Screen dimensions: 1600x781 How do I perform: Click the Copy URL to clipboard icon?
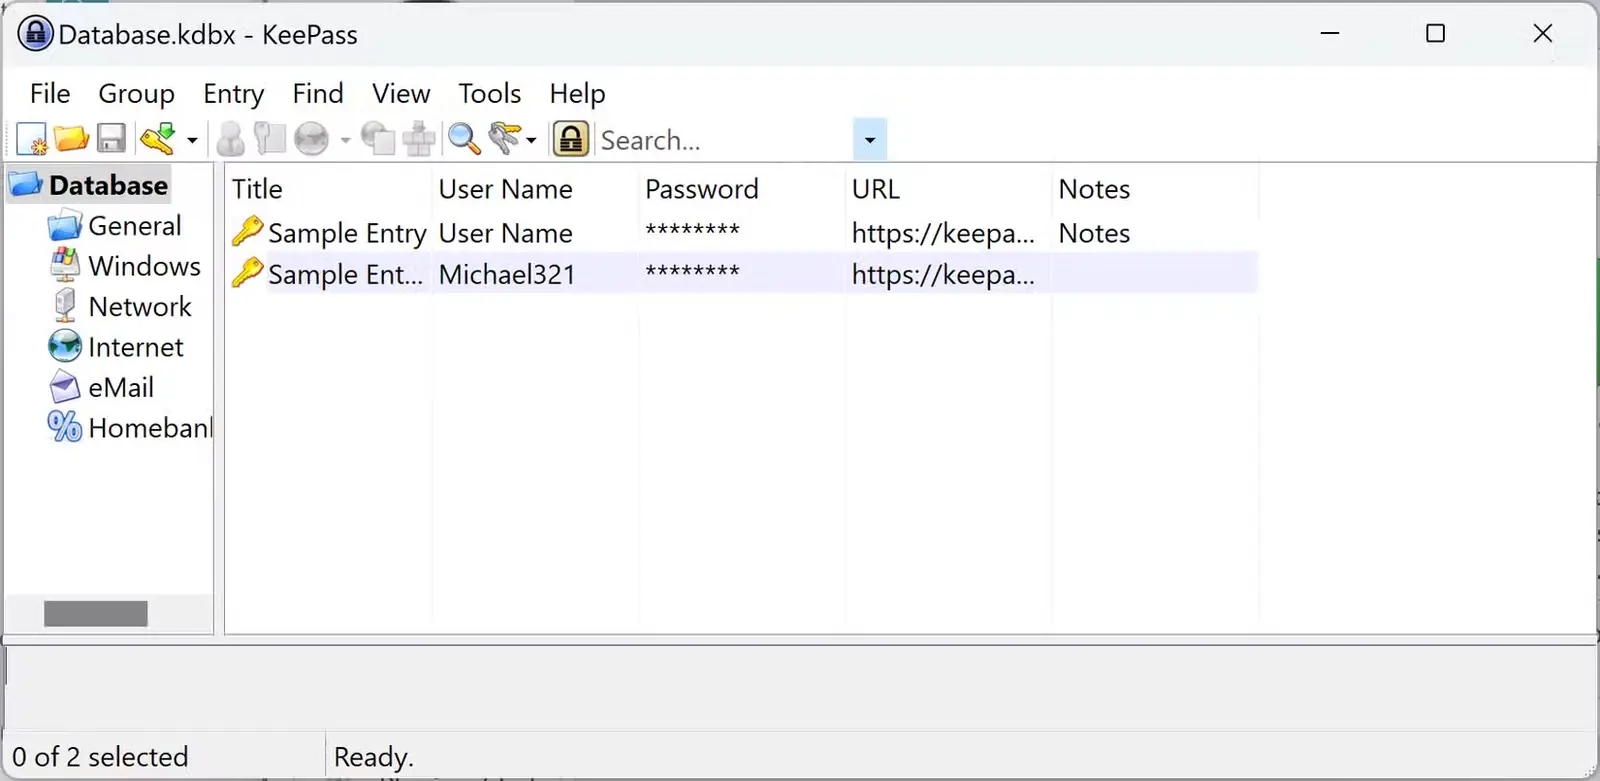378,139
